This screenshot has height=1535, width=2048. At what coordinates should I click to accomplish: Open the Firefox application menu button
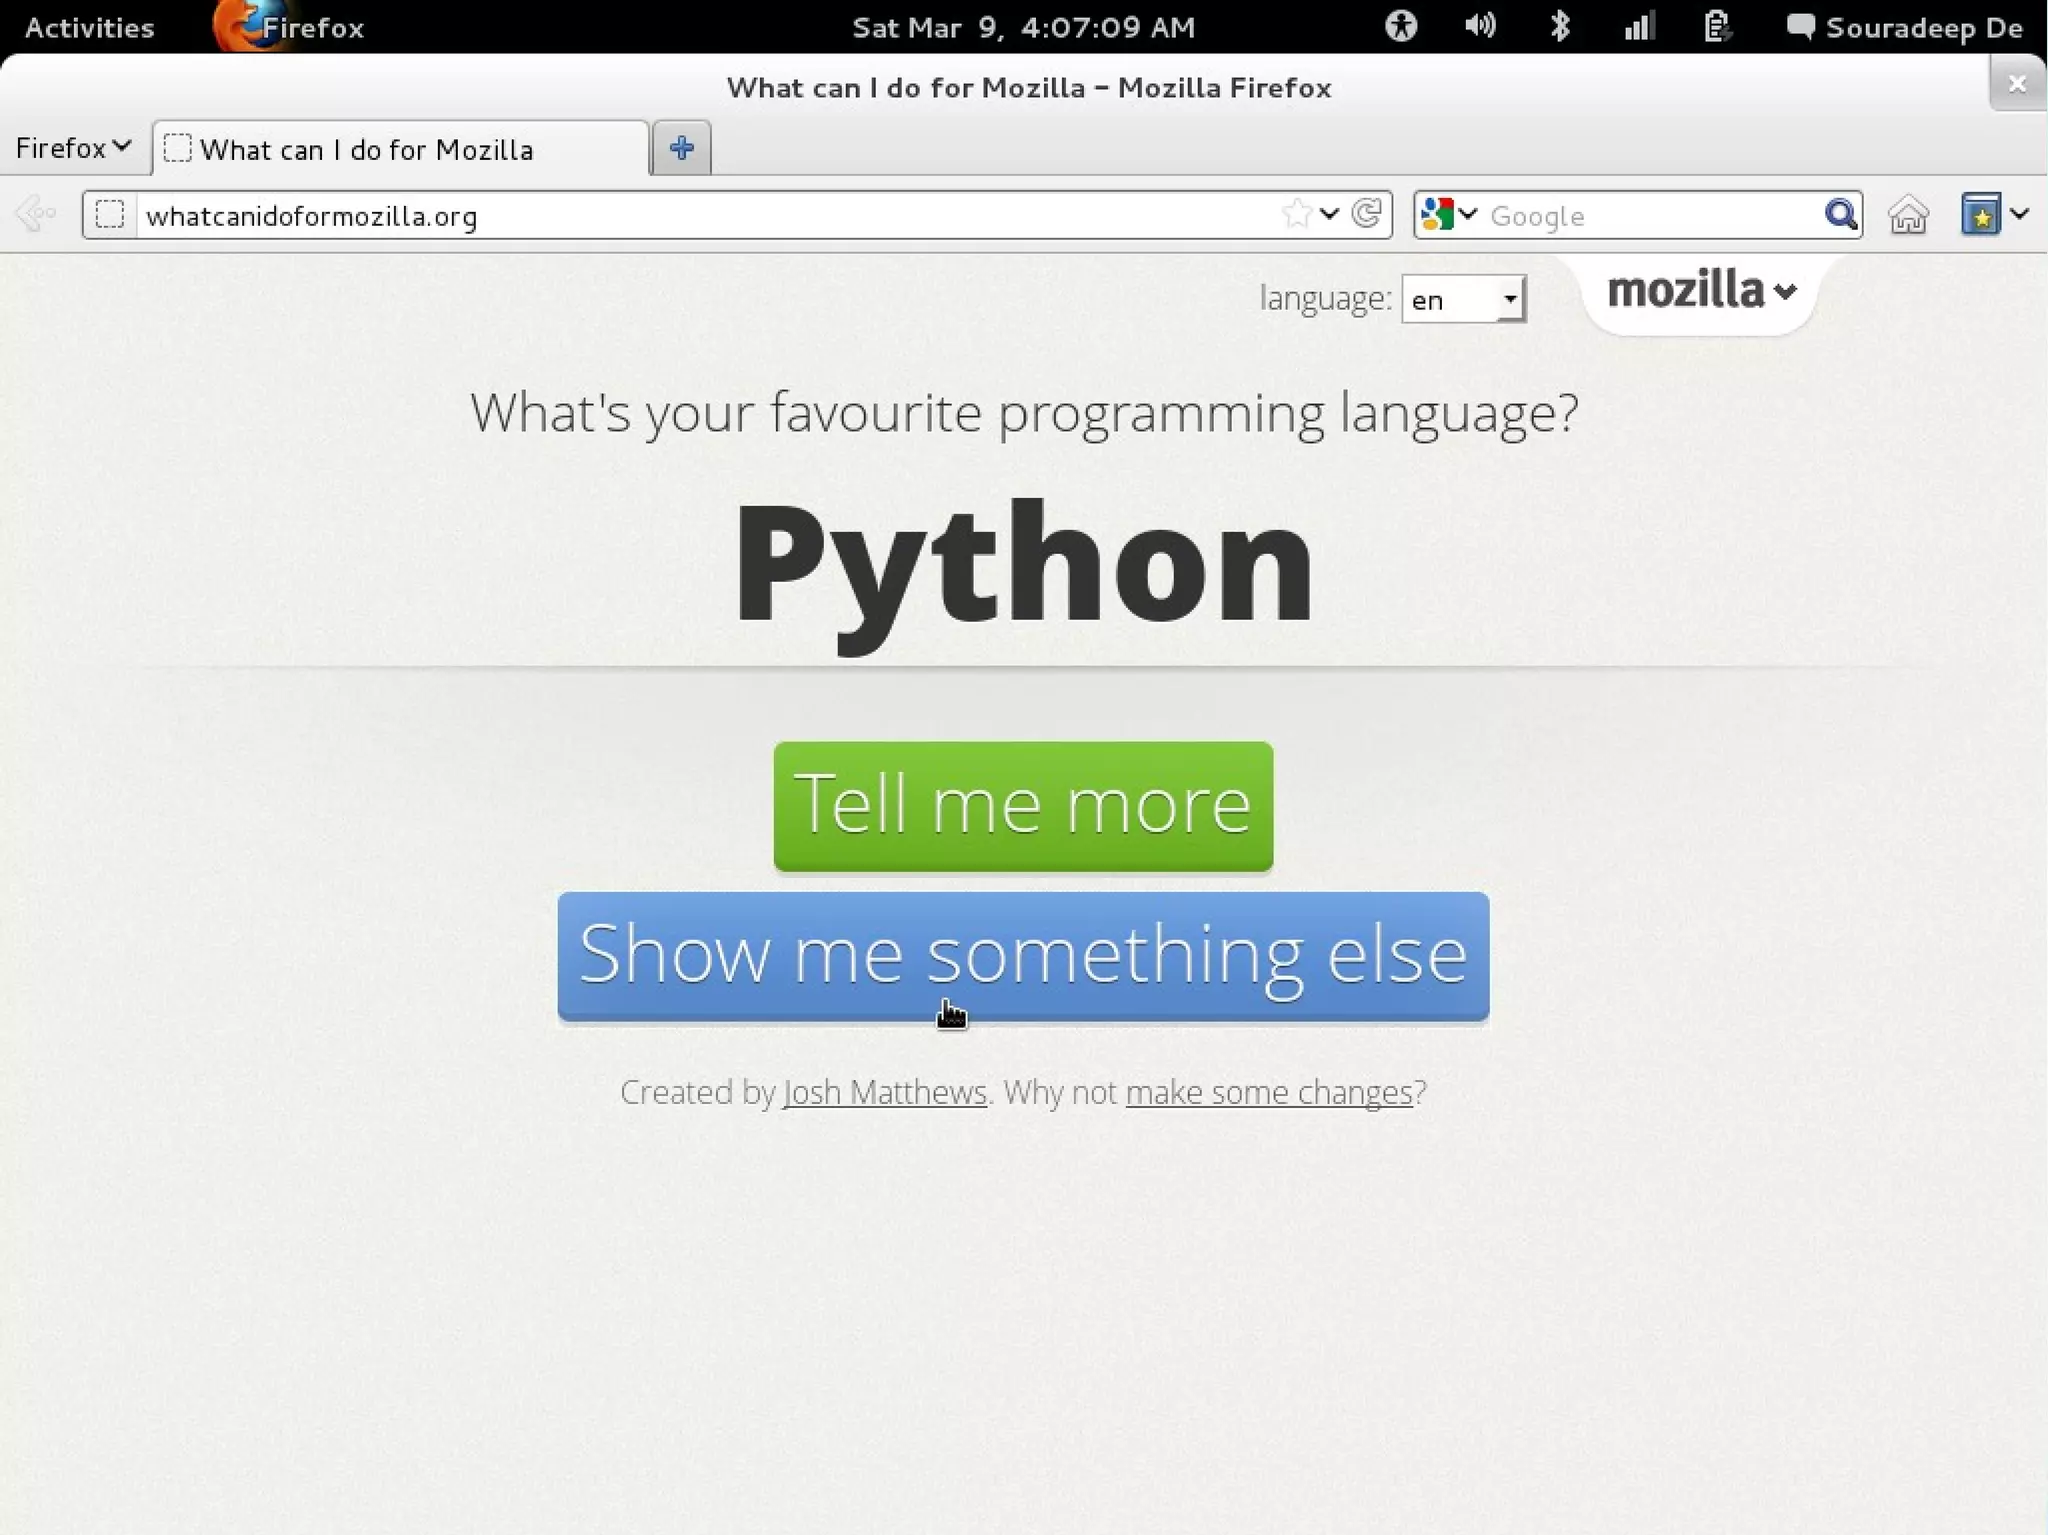point(73,148)
